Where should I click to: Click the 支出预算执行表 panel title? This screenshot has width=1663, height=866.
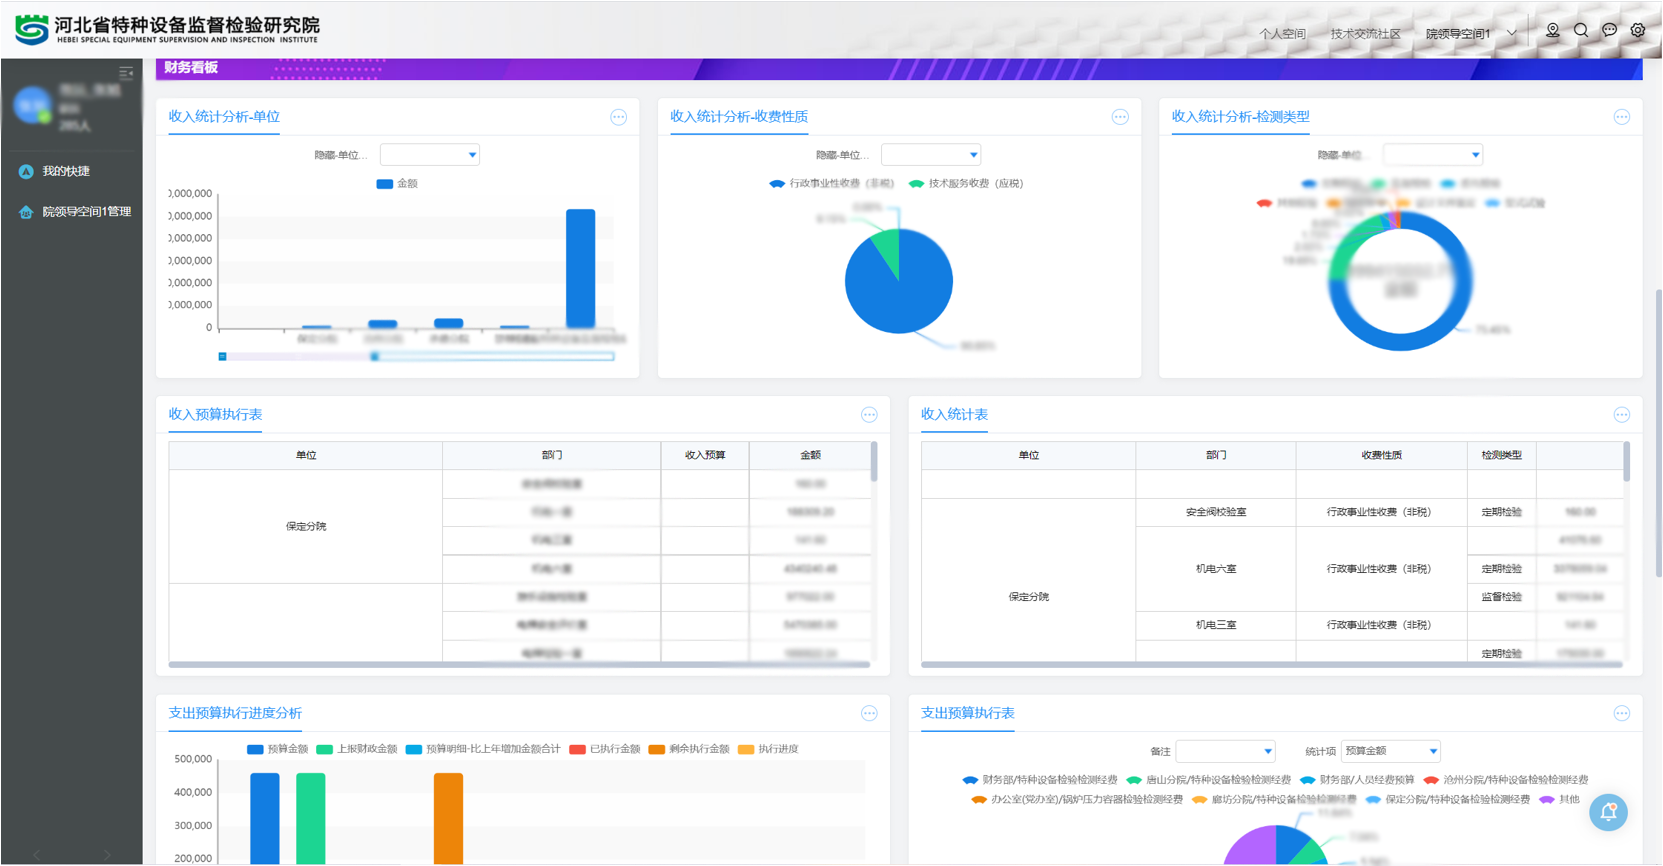coord(968,713)
